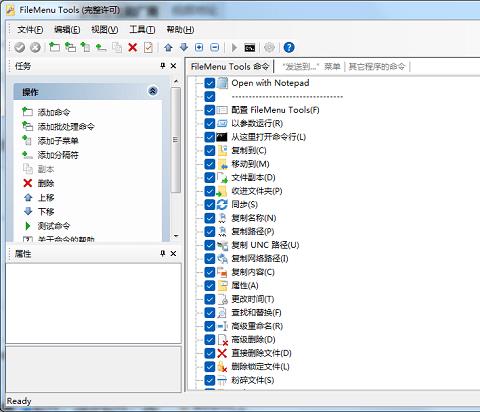Collapse the 操作 section chevron

[x=153, y=91]
